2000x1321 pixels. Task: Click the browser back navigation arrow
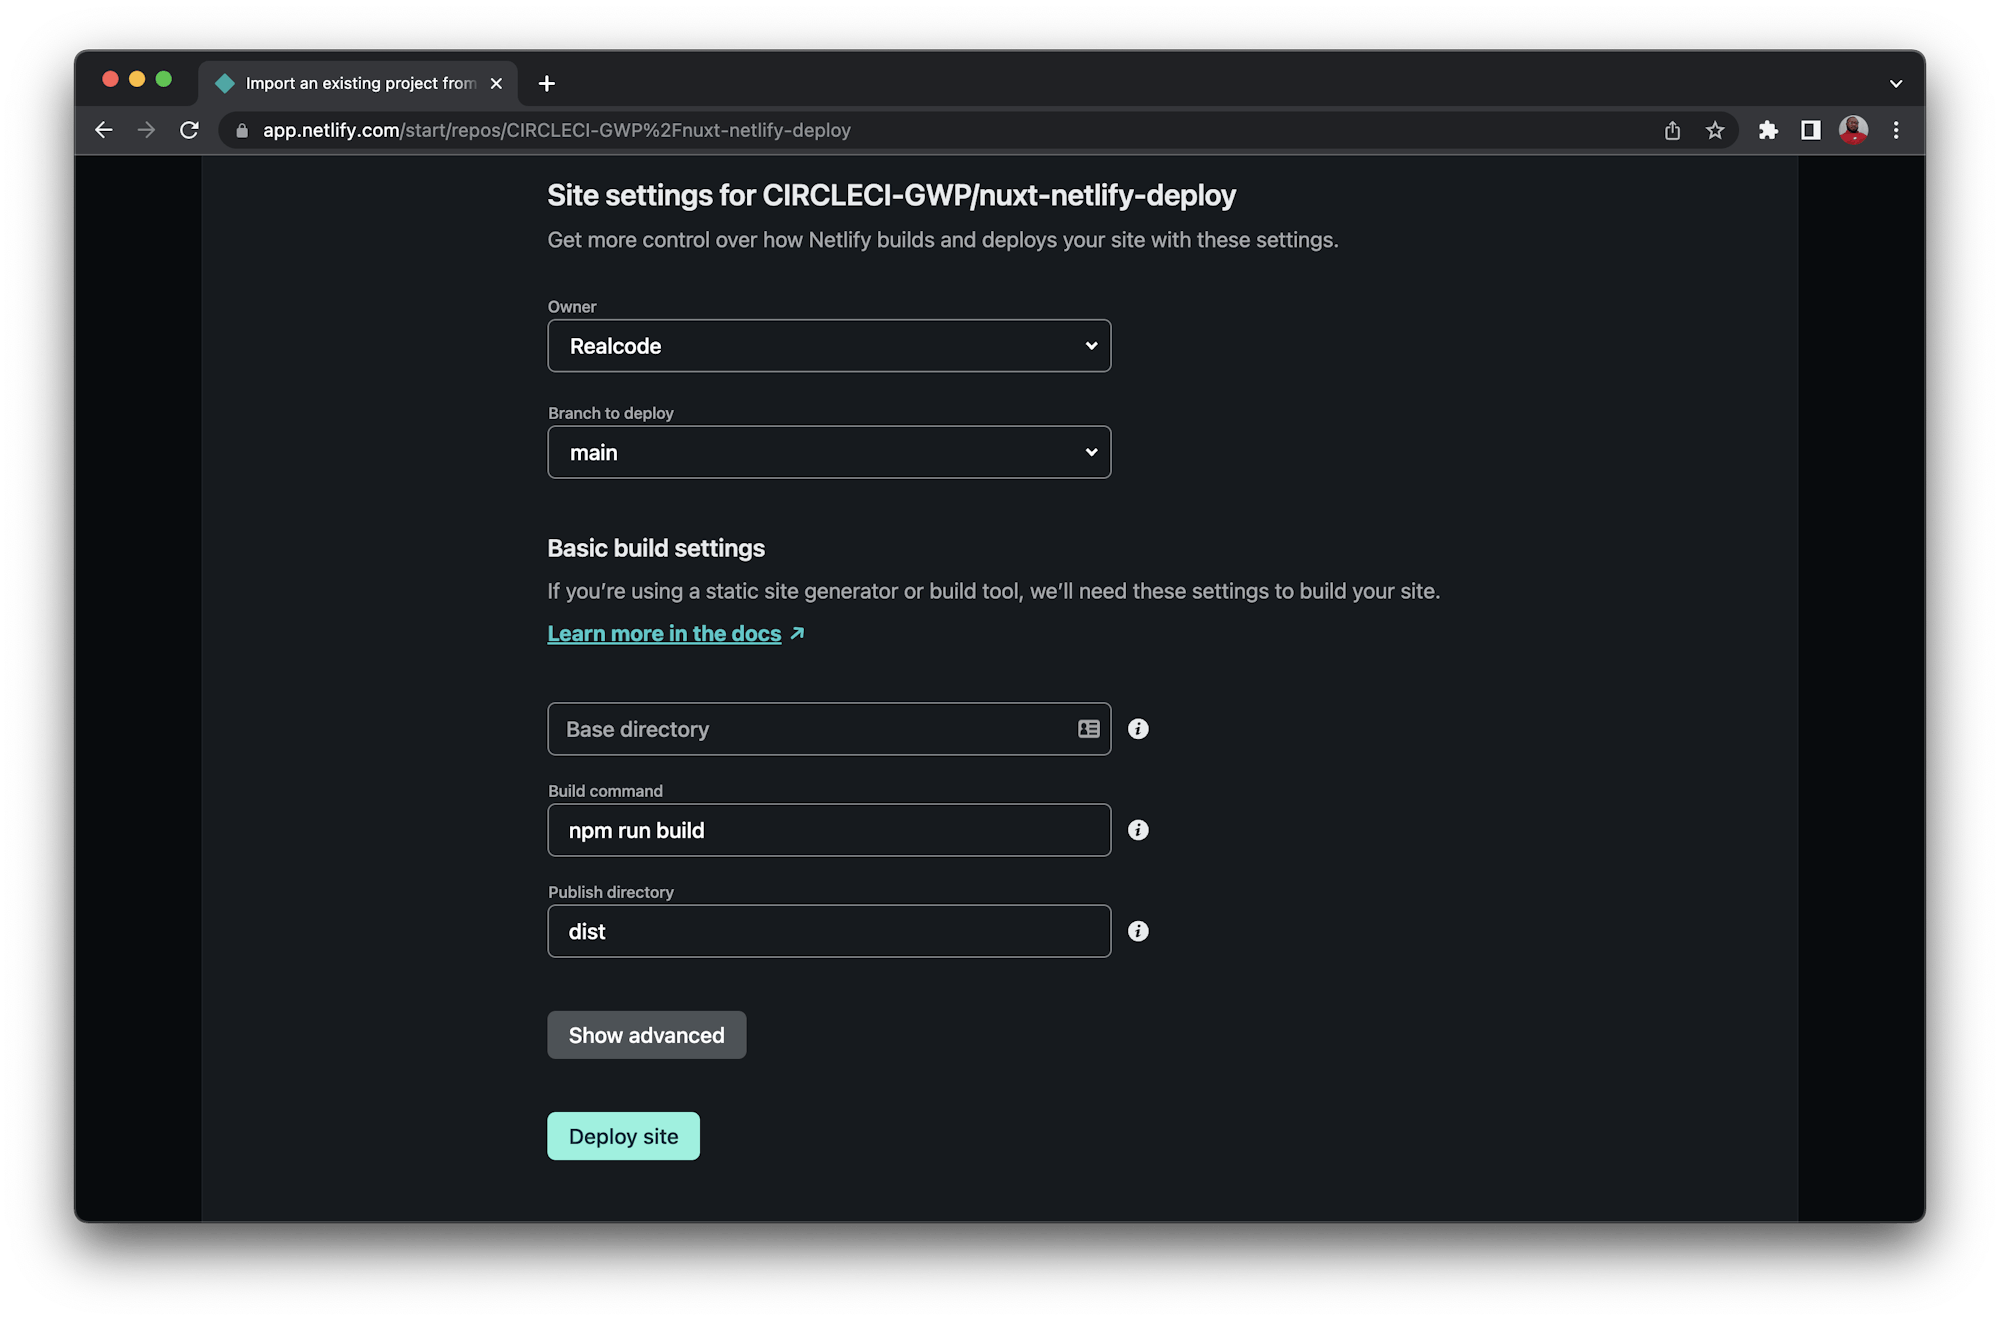[x=104, y=130]
